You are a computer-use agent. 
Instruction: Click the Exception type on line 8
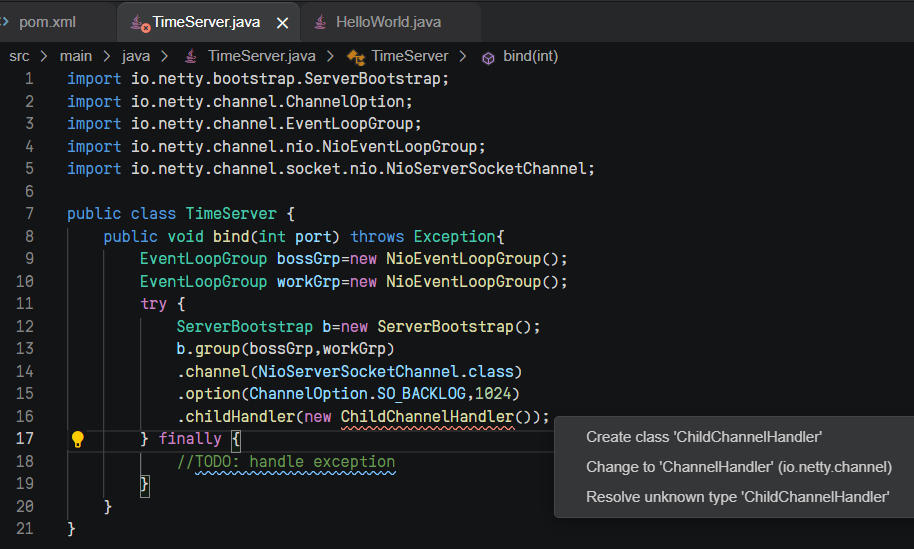pos(455,237)
